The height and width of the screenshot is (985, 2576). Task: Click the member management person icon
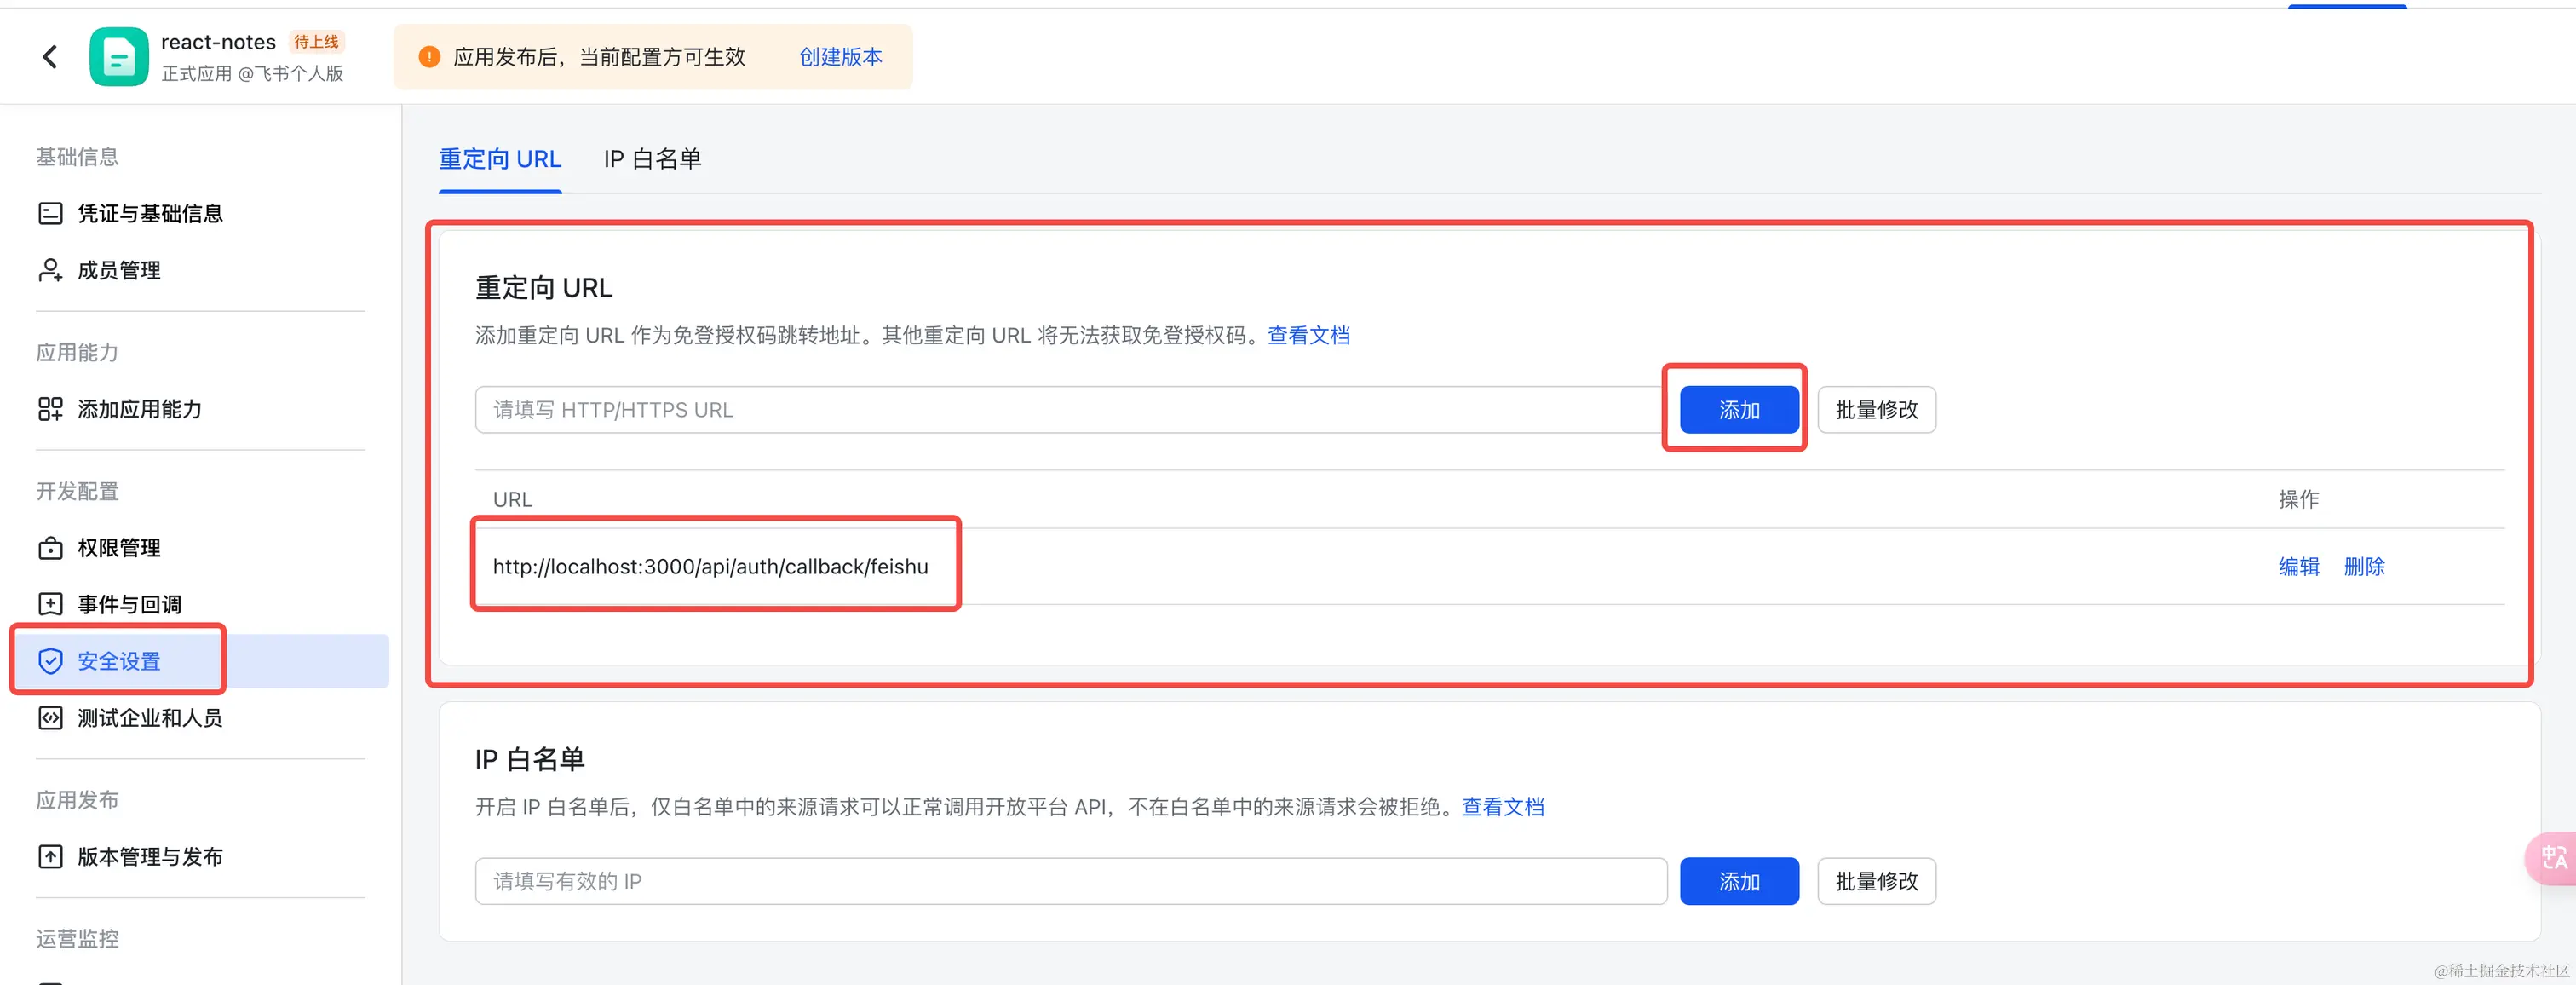click(x=50, y=270)
